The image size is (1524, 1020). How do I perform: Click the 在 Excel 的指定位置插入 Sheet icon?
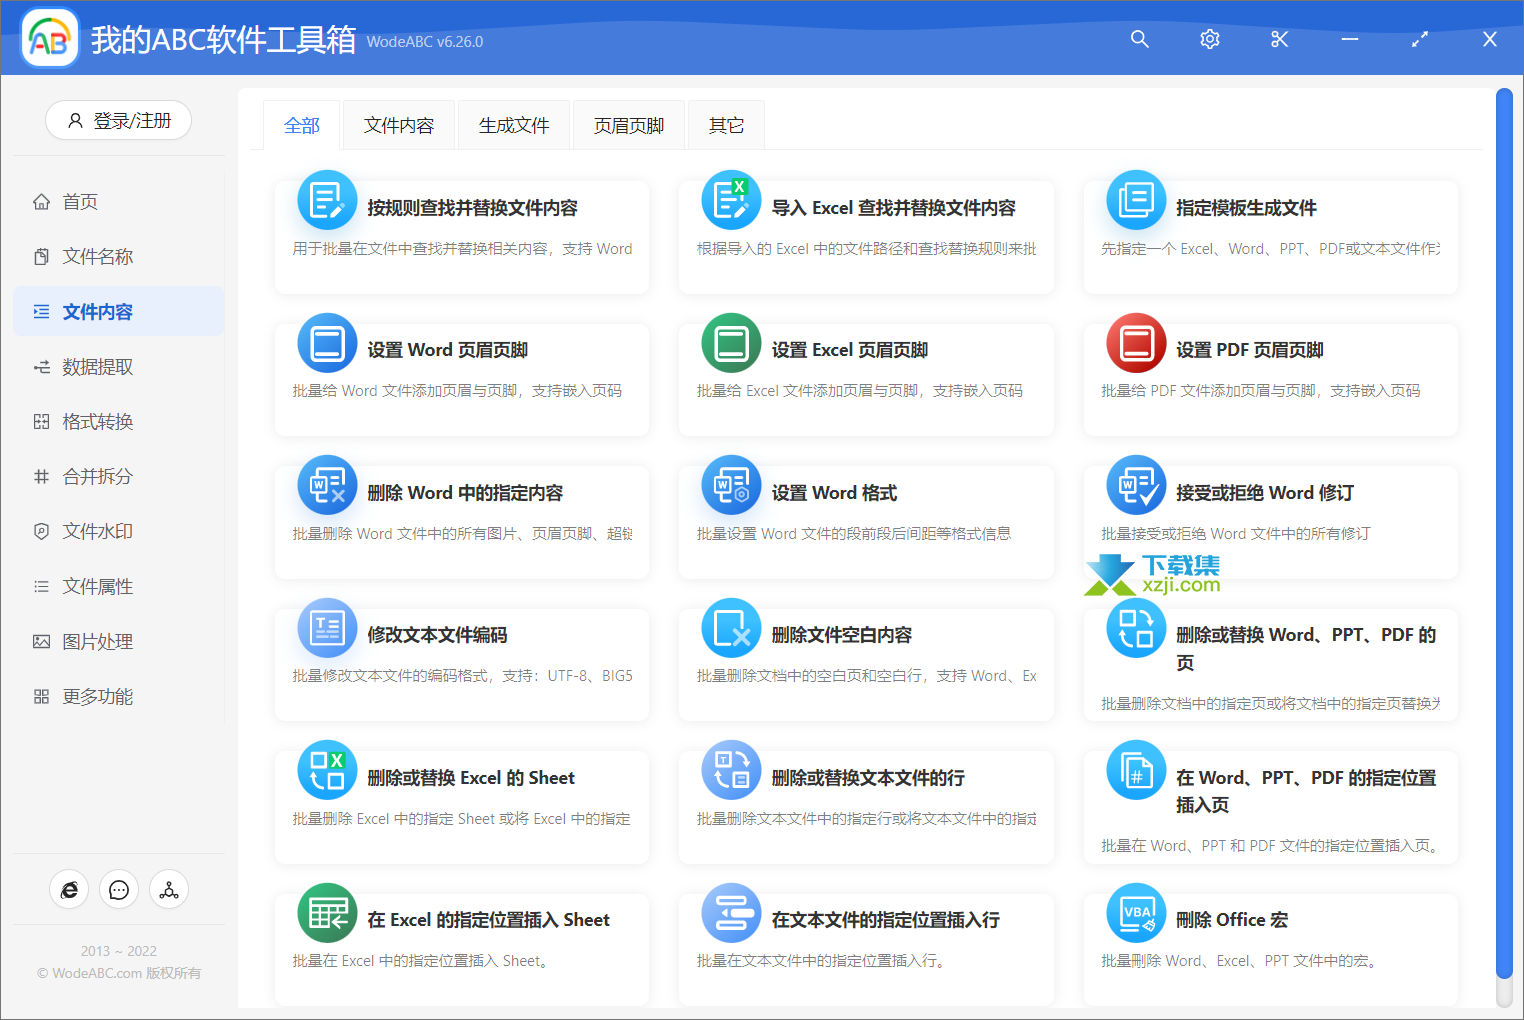click(x=327, y=913)
